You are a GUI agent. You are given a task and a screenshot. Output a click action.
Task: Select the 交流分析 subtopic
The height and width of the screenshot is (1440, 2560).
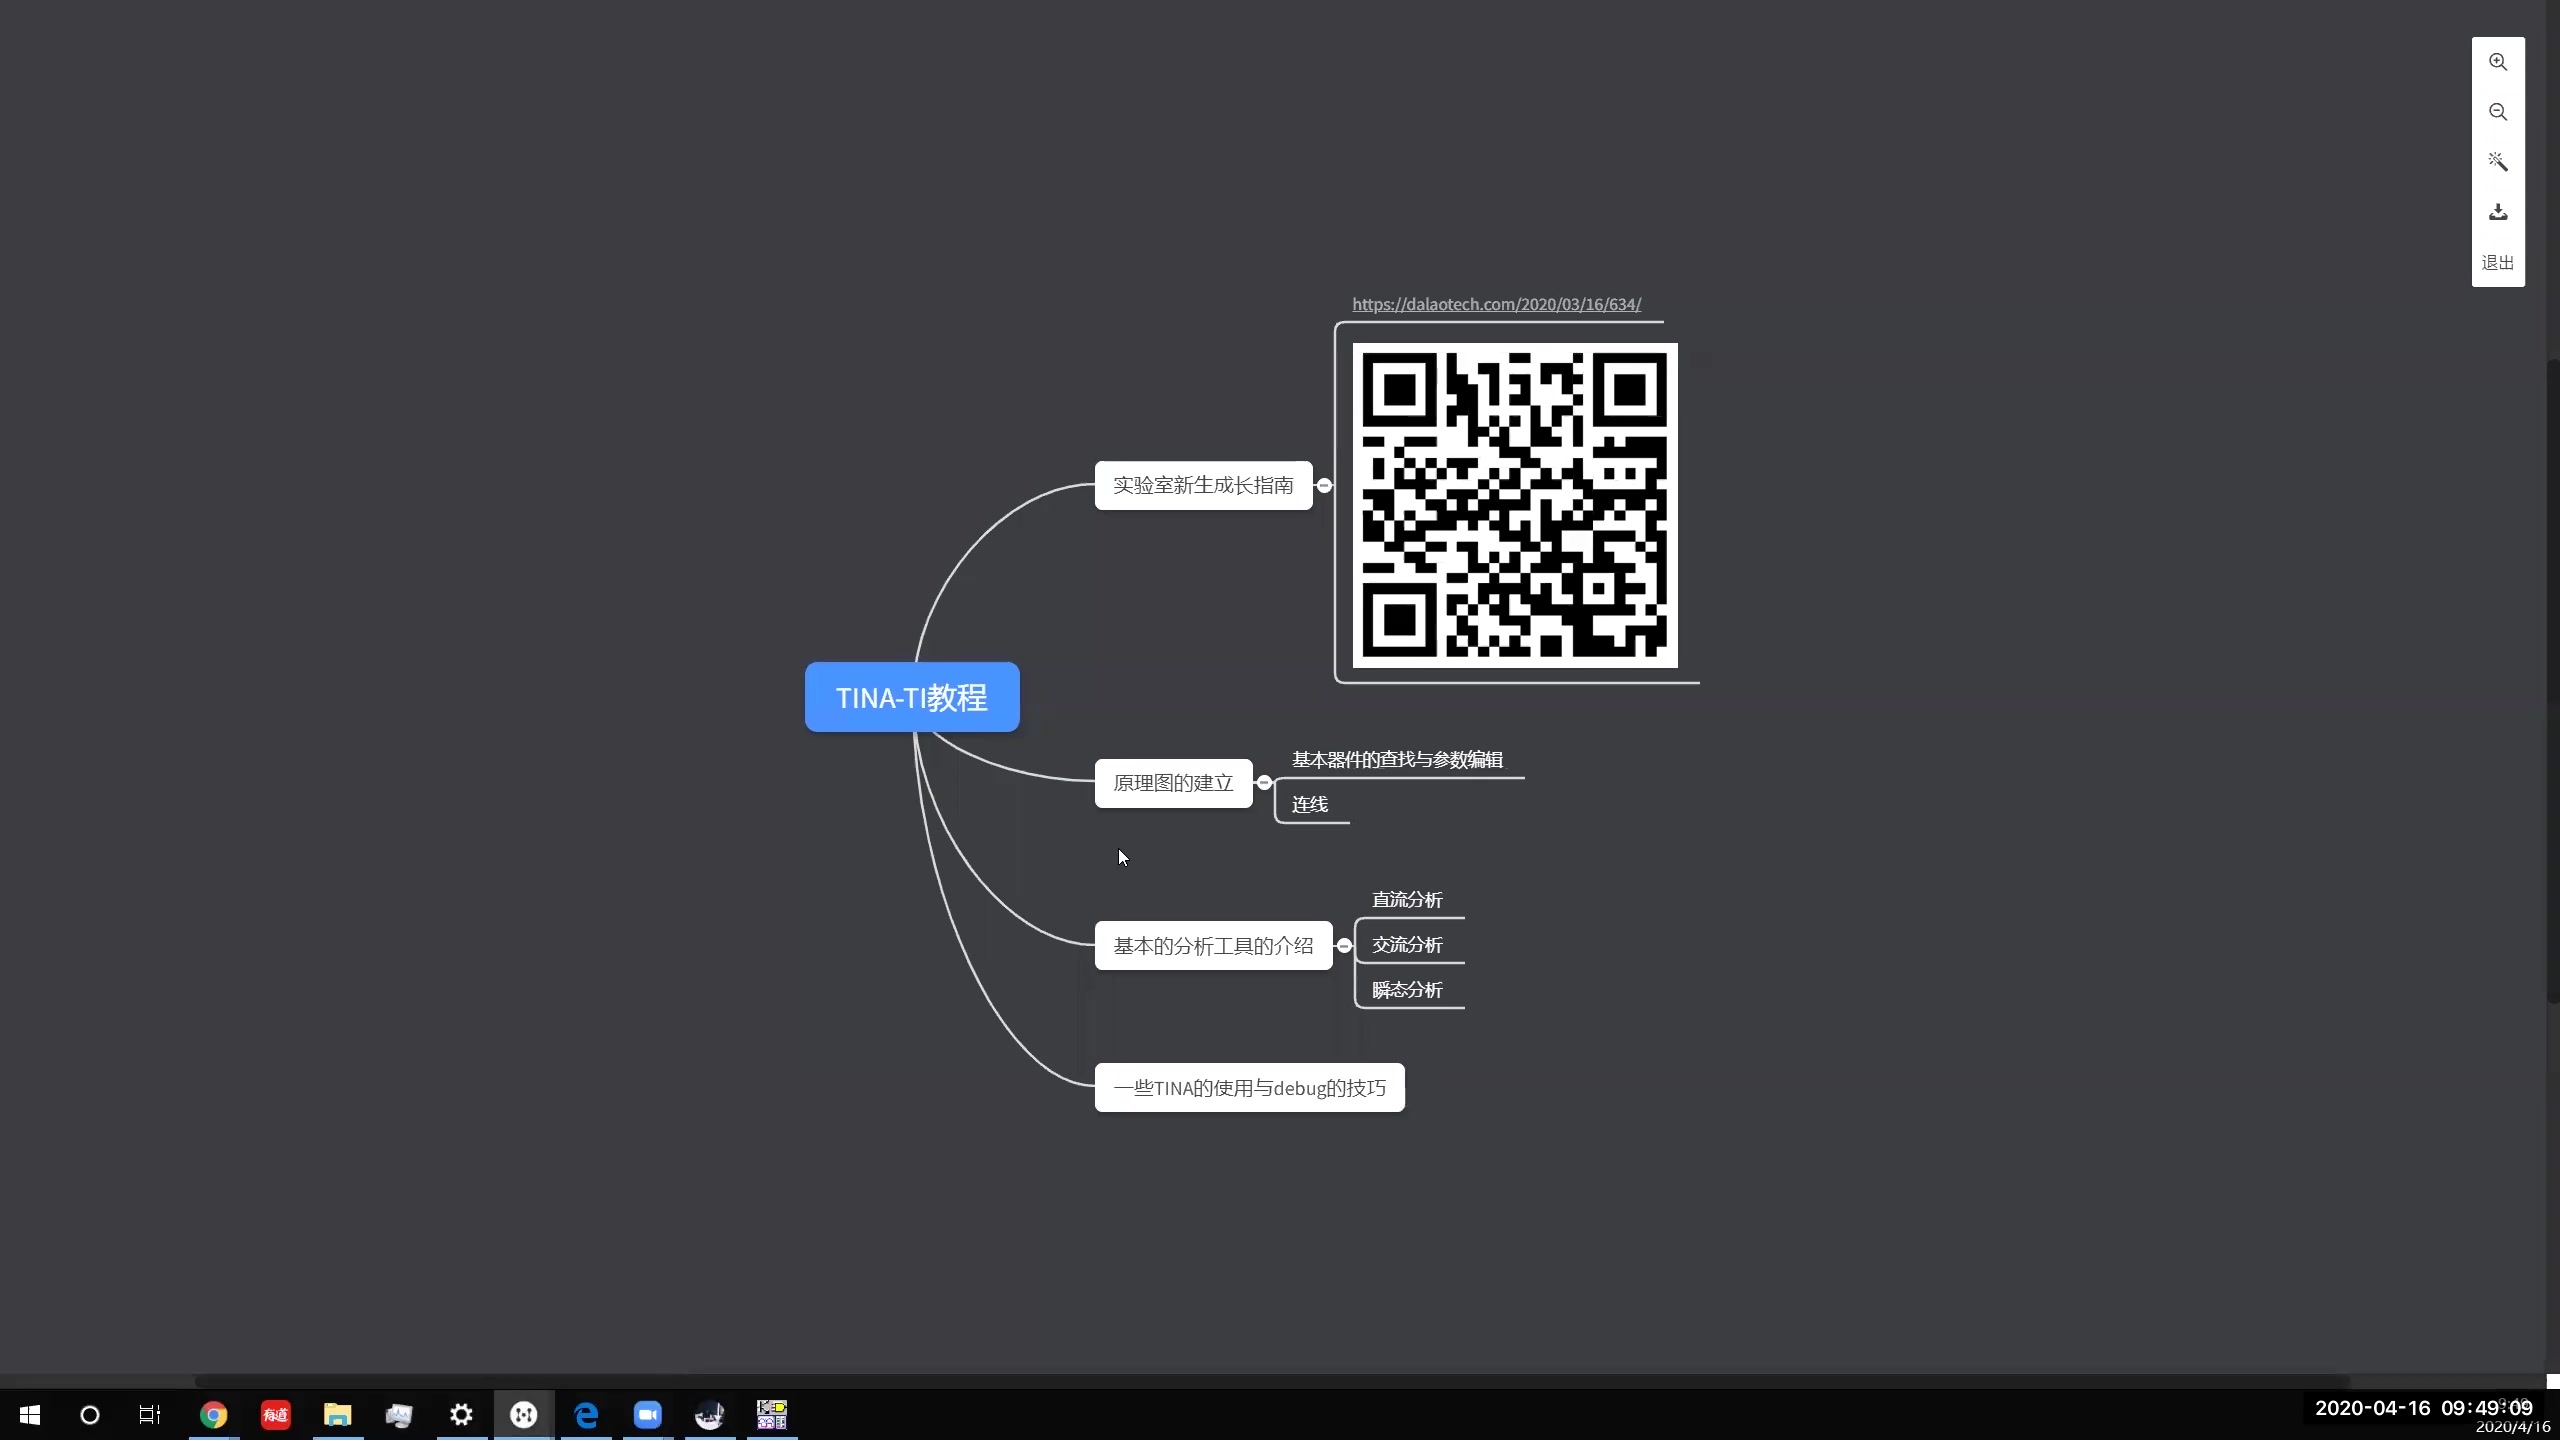pos(1407,945)
